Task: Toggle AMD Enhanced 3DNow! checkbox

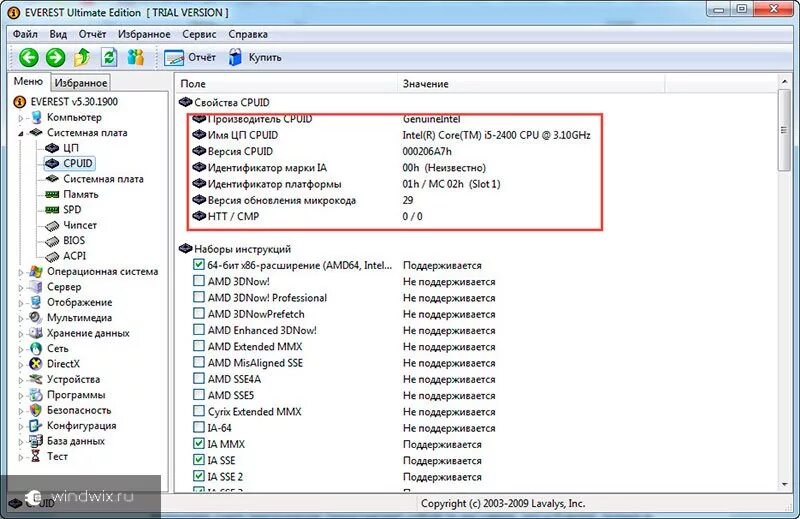Action: point(199,330)
